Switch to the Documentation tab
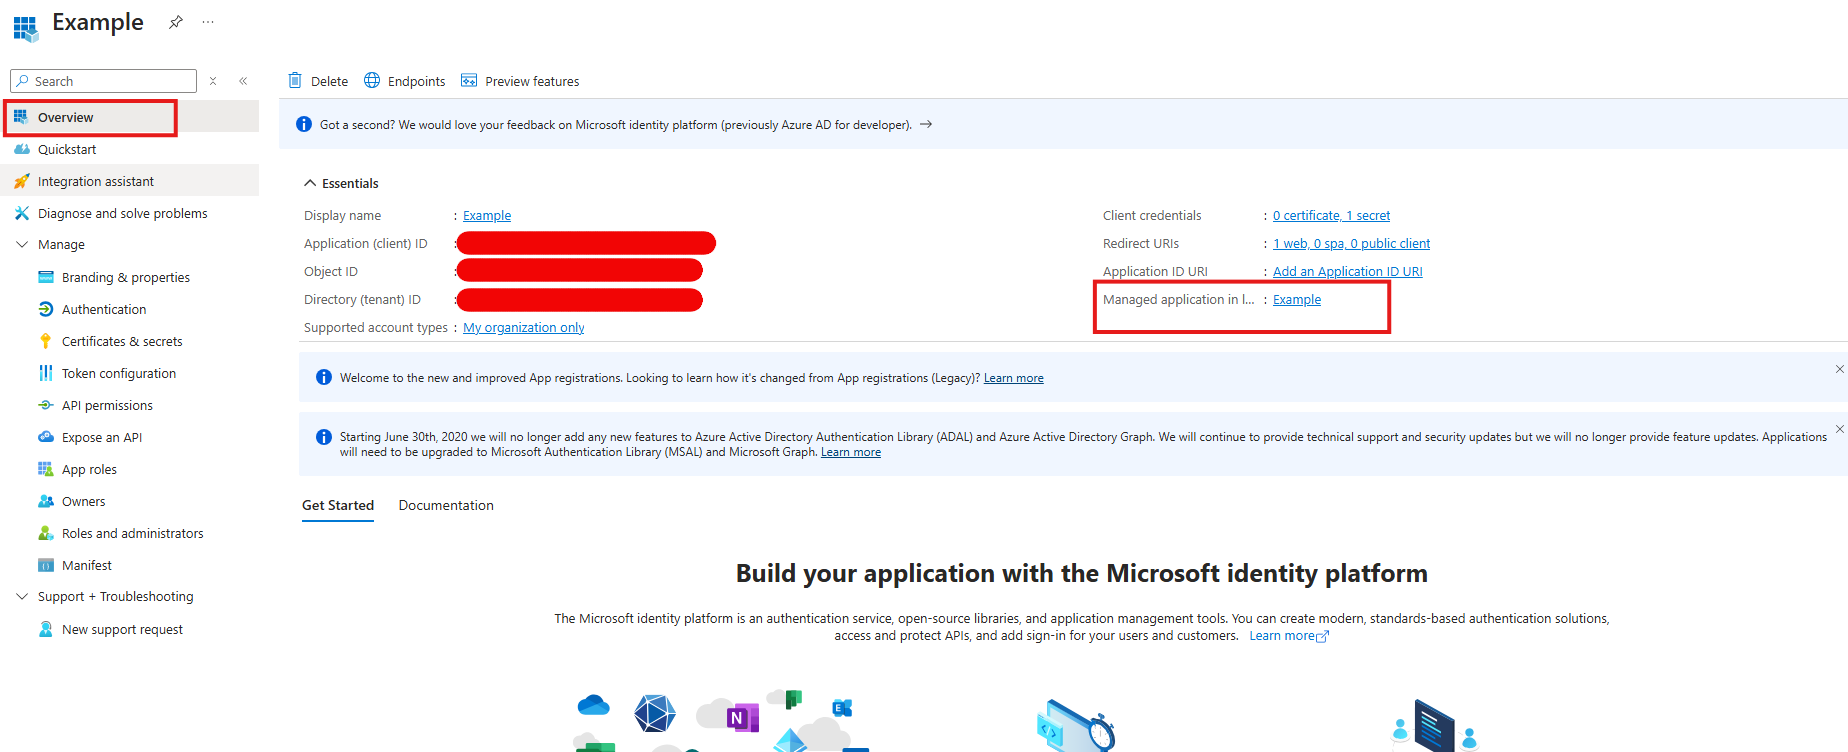The width and height of the screenshot is (1848, 752). pyautogui.click(x=446, y=505)
